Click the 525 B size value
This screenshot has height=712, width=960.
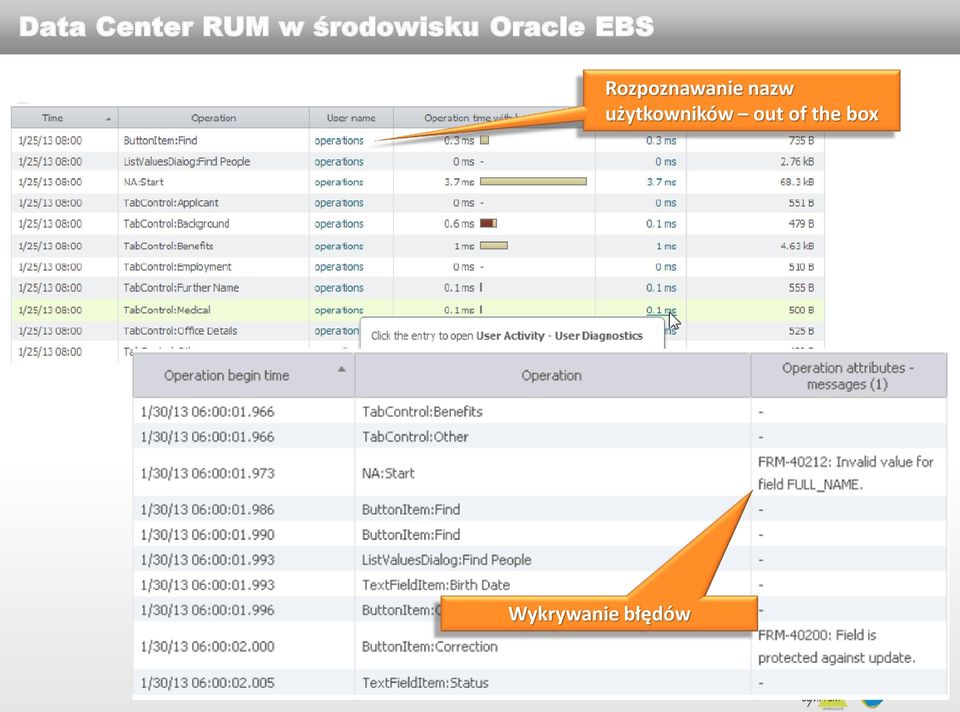801,331
